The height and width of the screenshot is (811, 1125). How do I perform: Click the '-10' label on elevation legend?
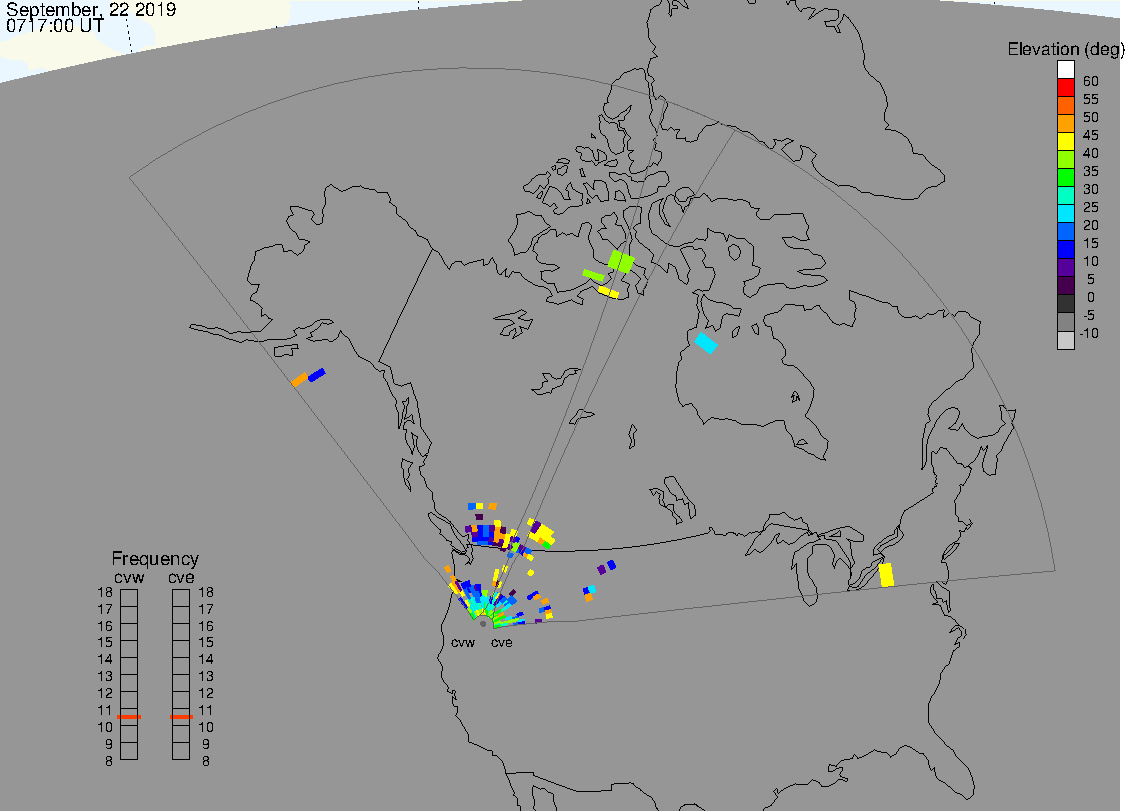(x=1089, y=333)
